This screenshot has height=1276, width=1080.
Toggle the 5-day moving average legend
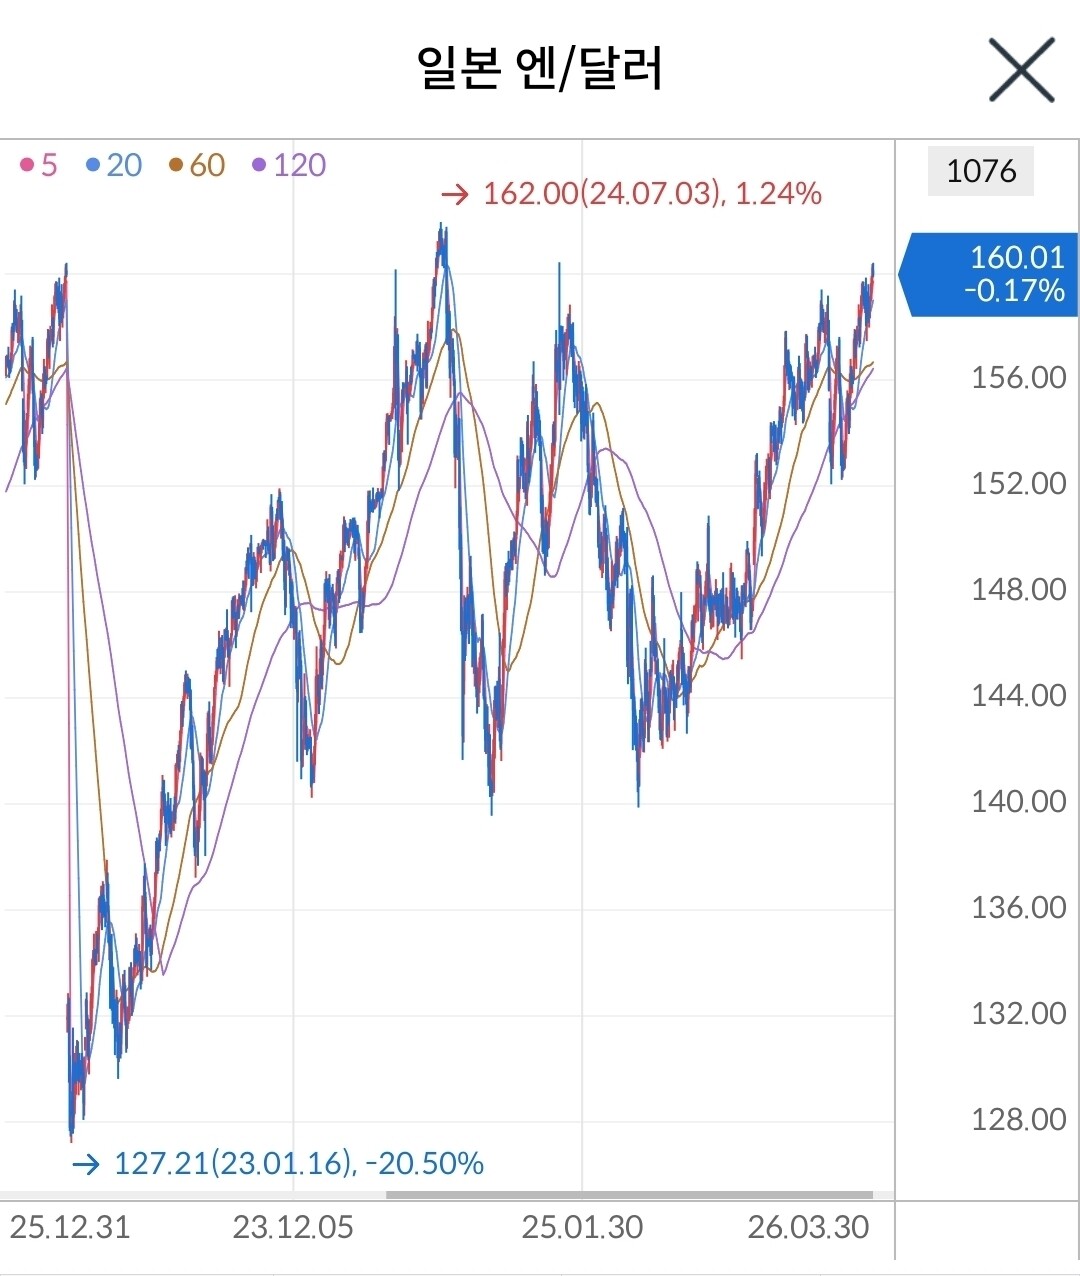click(39, 165)
